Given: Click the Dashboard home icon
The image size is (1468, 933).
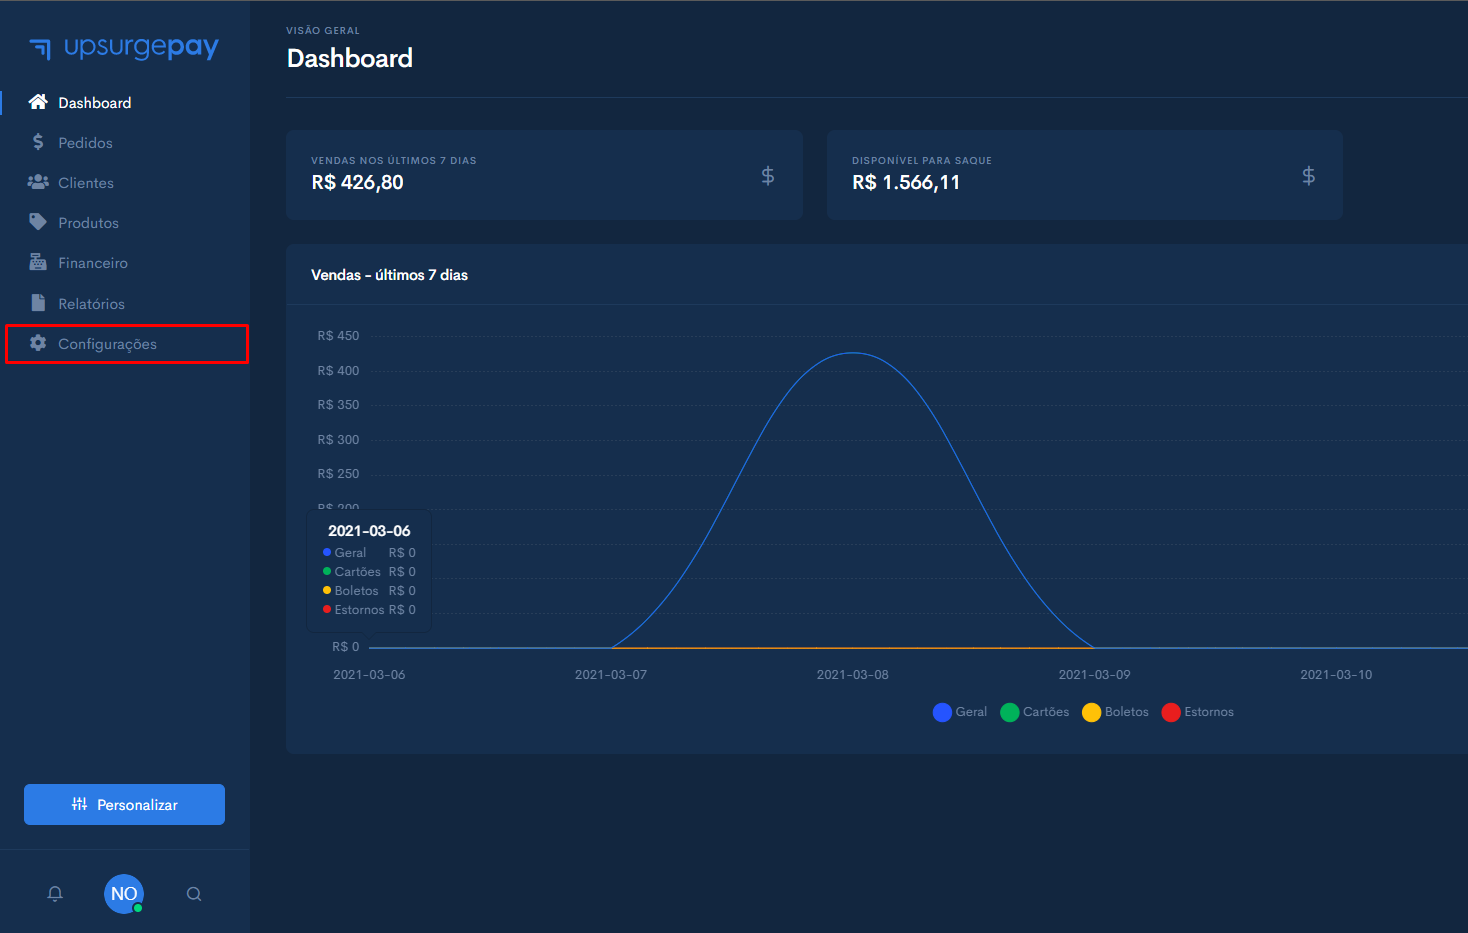Looking at the screenshot, I should click(x=38, y=102).
